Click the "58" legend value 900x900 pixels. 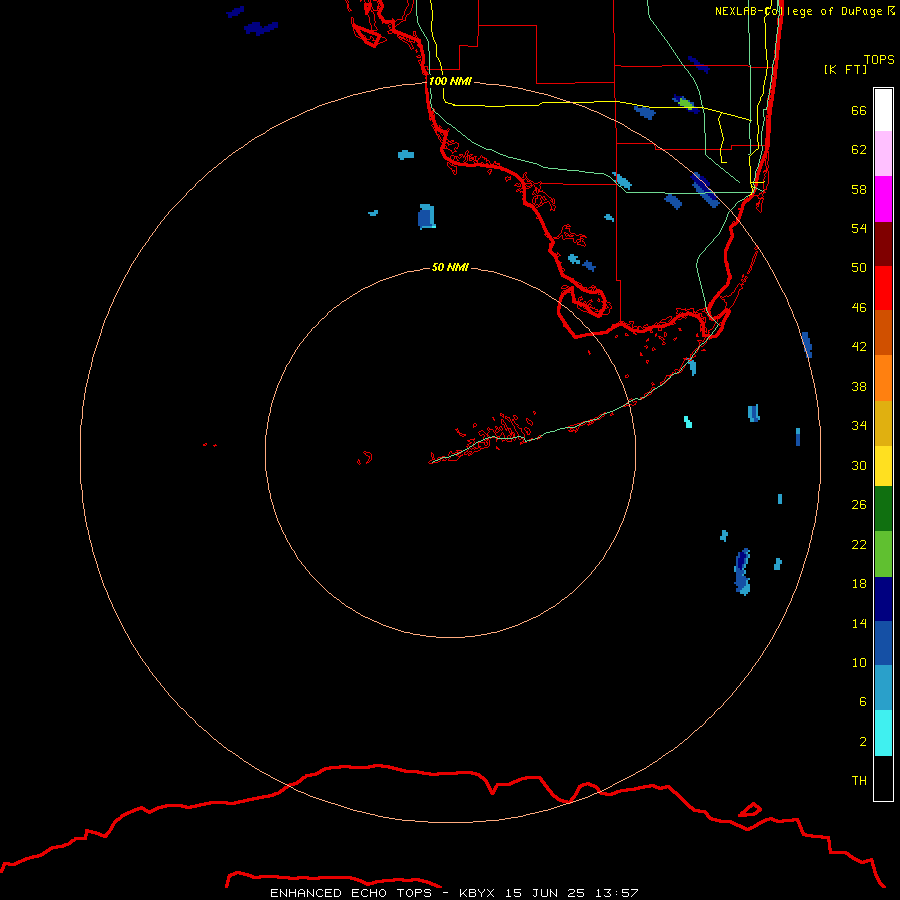[x=859, y=189]
